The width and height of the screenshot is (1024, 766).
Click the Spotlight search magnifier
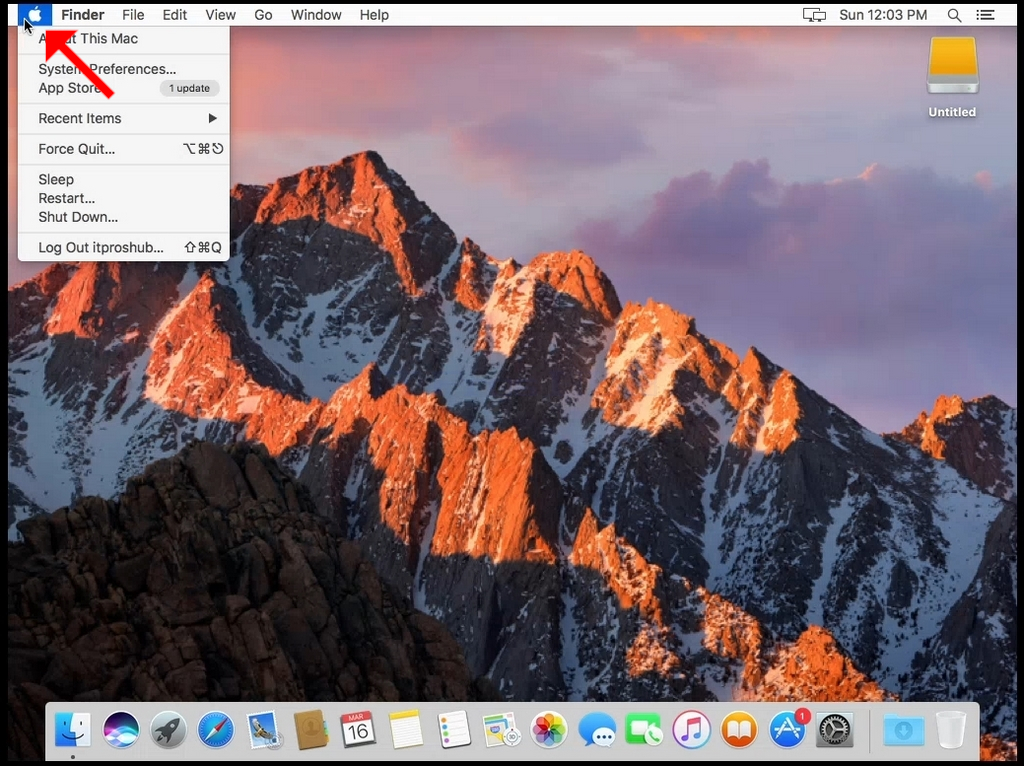(954, 15)
